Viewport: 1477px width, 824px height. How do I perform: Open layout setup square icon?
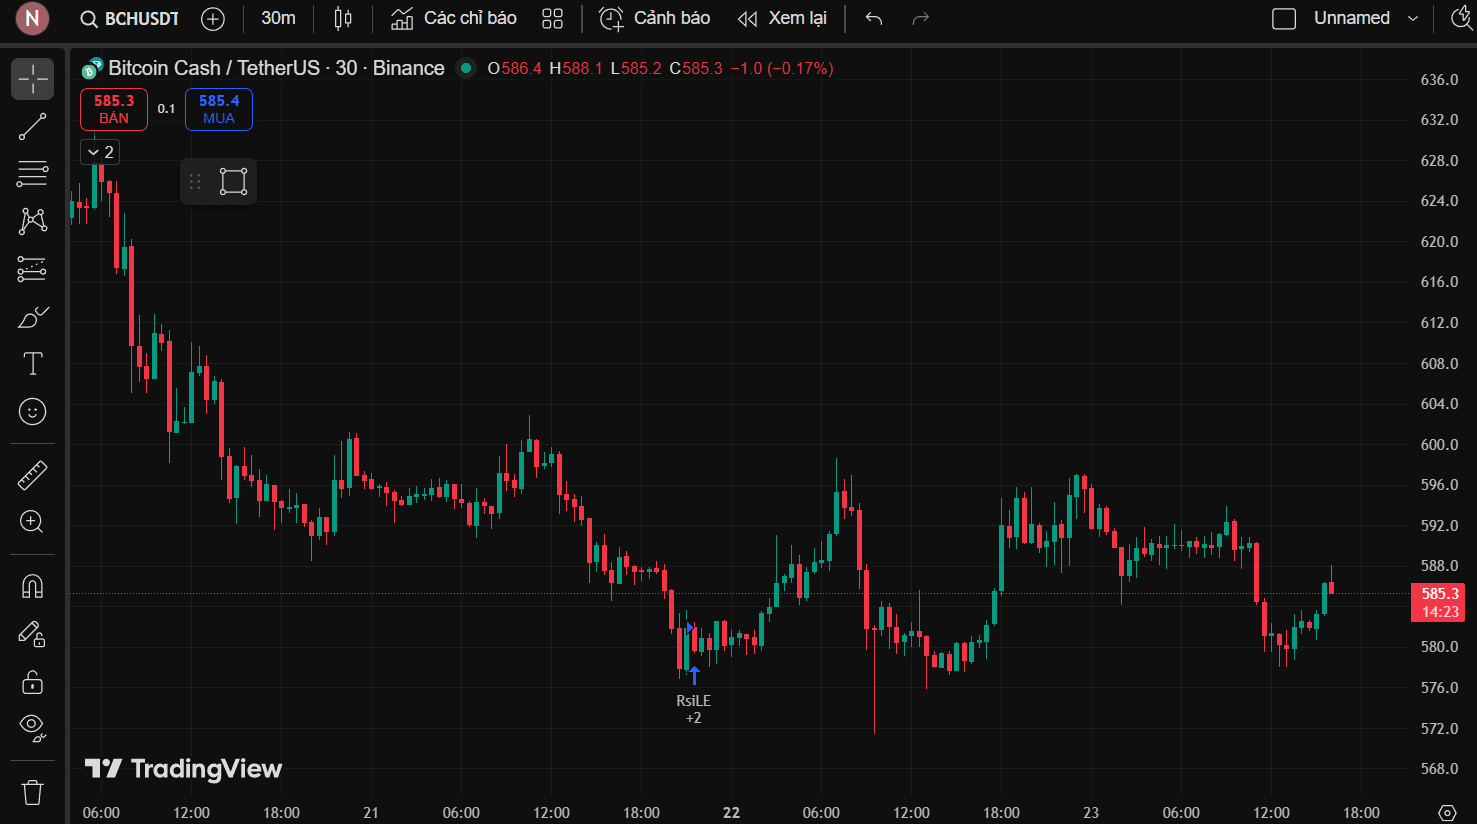pyautogui.click(x=1284, y=19)
